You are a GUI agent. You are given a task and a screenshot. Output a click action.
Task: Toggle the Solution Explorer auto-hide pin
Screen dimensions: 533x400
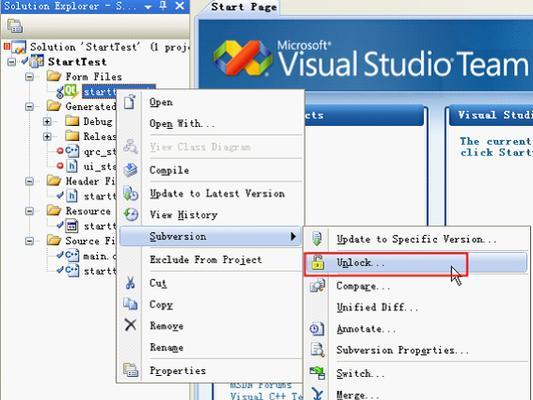pyautogui.click(x=163, y=6)
